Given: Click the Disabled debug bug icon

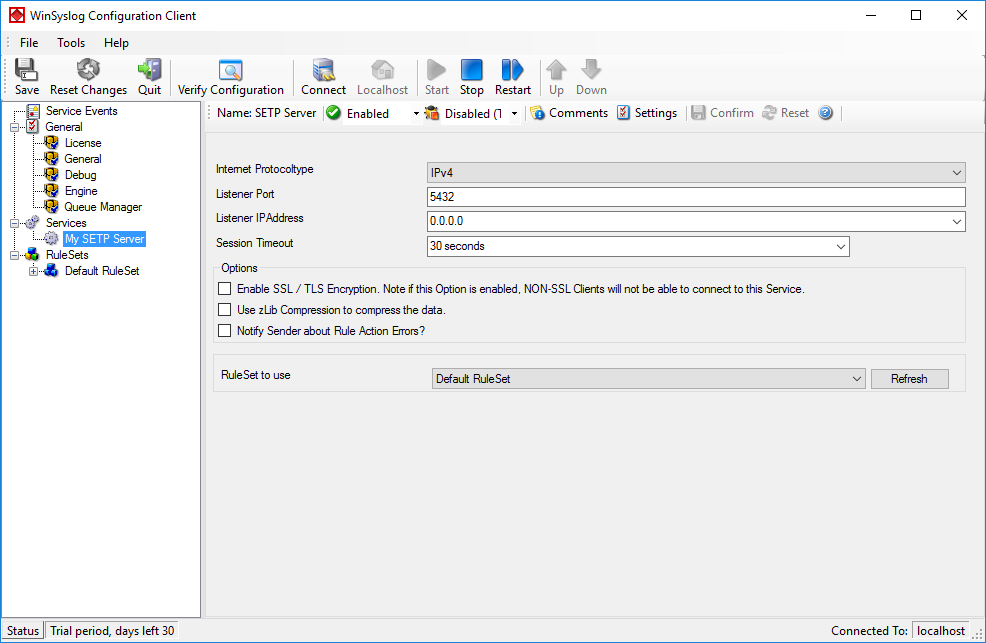Looking at the screenshot, I should (432, 113).
